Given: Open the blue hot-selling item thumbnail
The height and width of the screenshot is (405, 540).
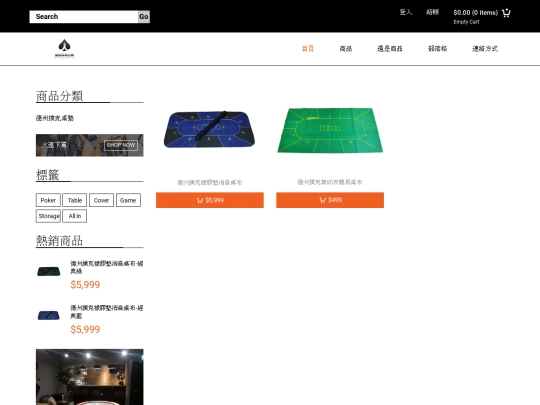Looking at the screenshot, I should tap(49, 315).
